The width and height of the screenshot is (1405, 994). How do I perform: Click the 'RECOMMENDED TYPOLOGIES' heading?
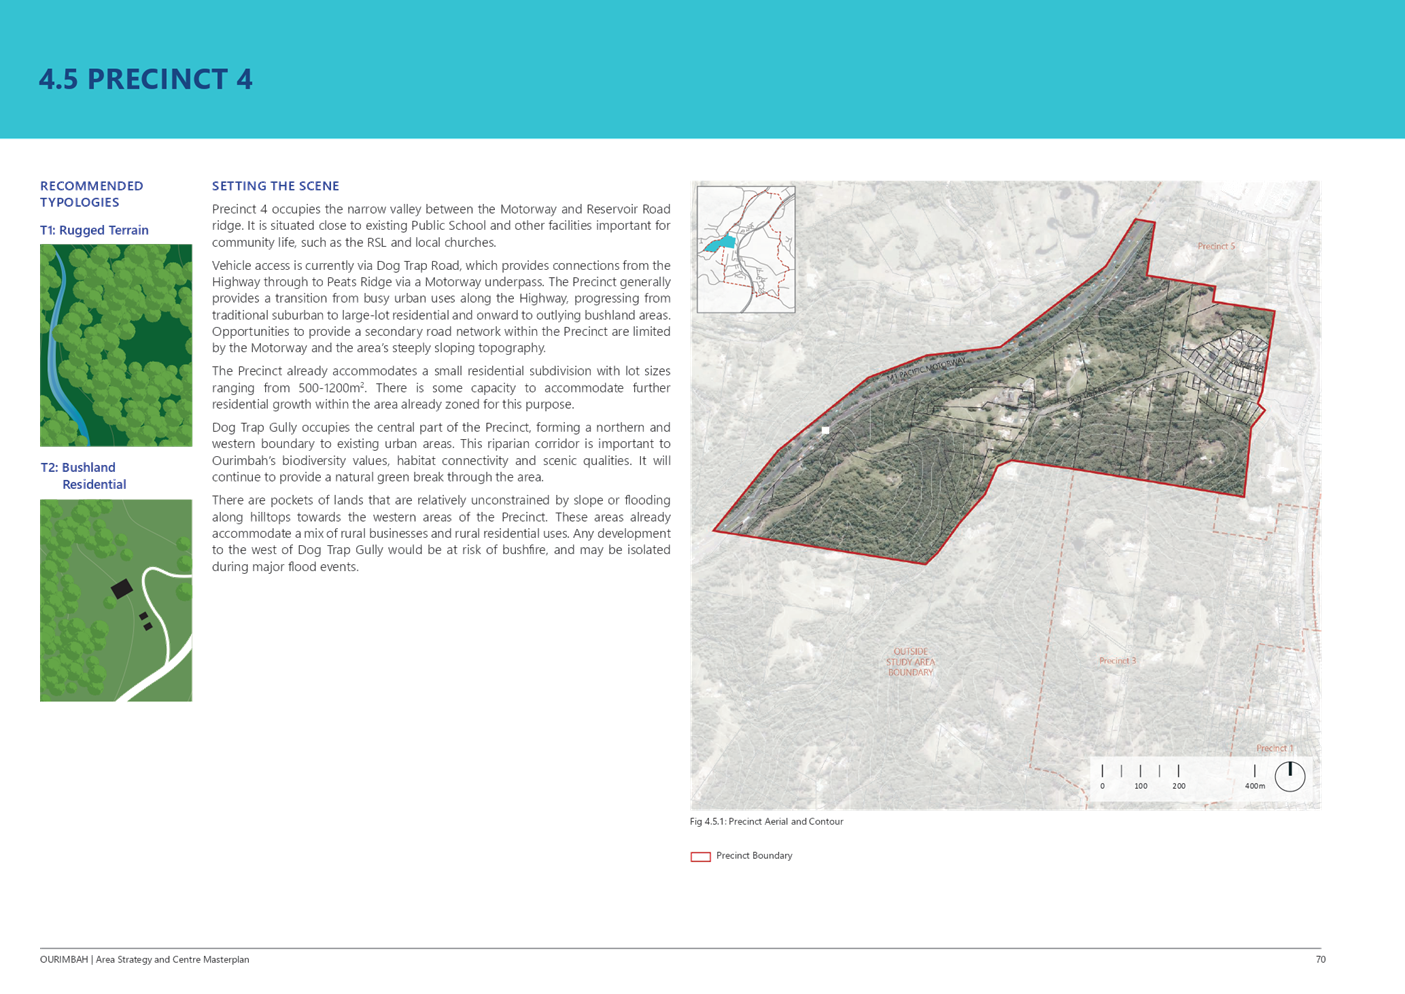(91, 194)
